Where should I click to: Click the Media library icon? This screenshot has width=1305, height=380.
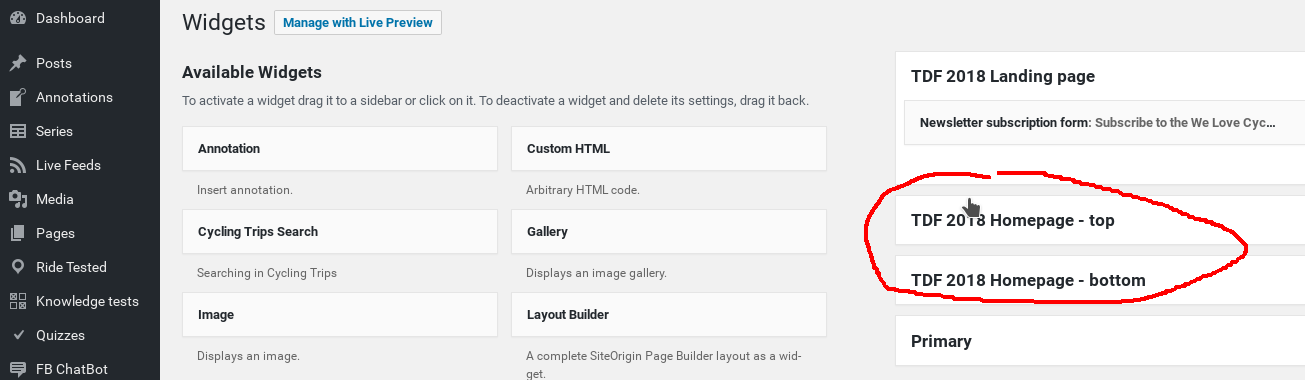pos(18,199)
